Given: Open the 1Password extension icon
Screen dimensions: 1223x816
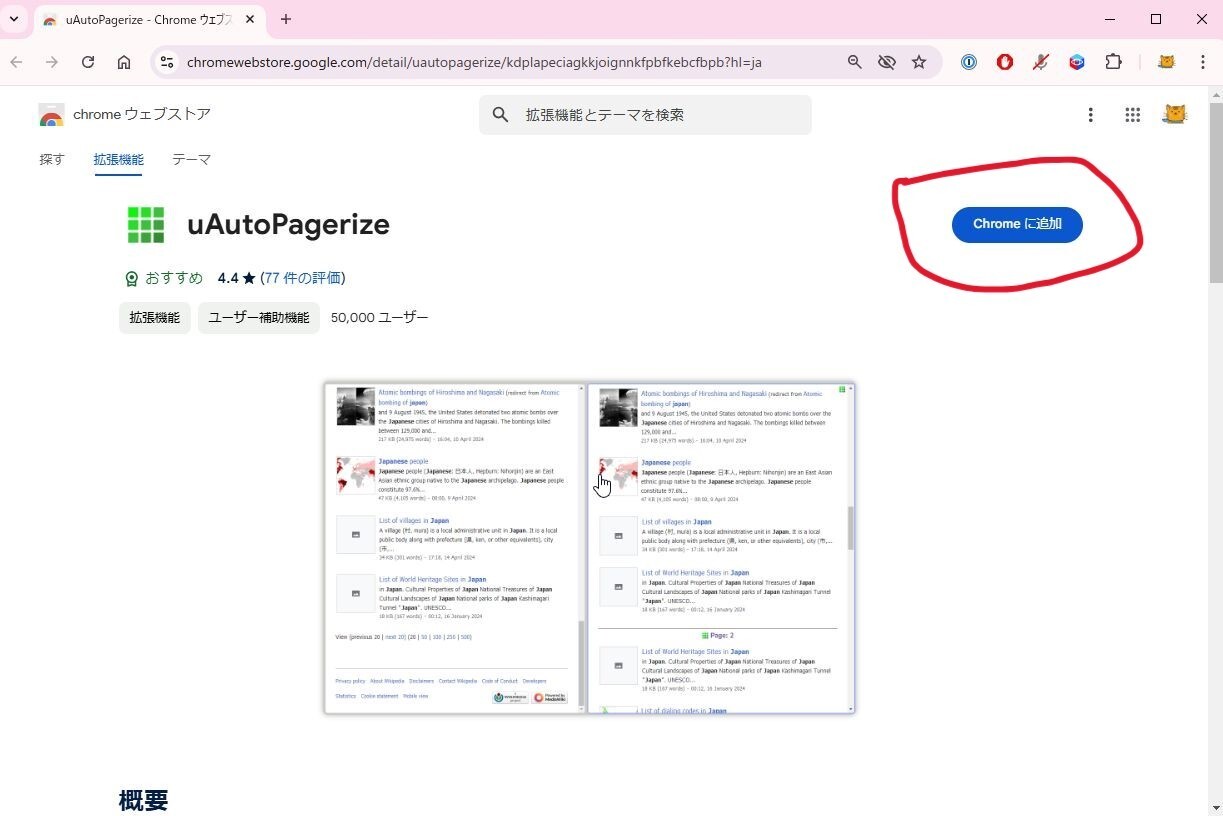Looking at the screenshot, I should 969,62.
